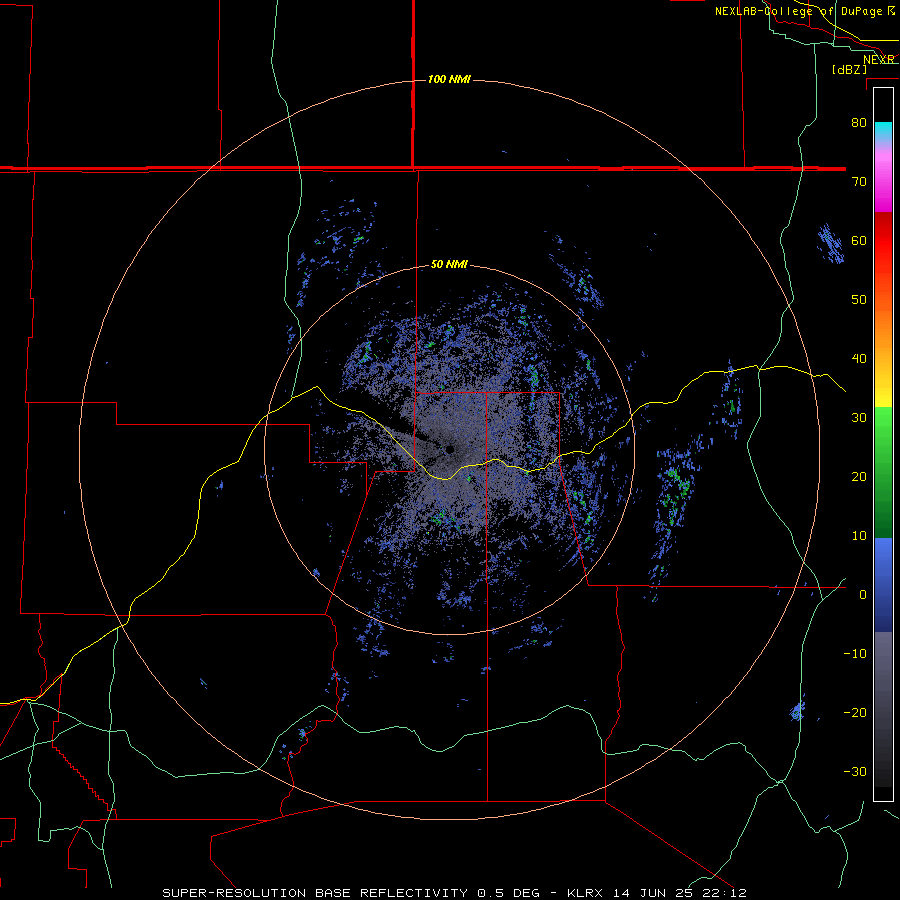The image size is (900, 900).
Task: Click the -10 value on dBZ scale
Action: (x=855, y=653)
